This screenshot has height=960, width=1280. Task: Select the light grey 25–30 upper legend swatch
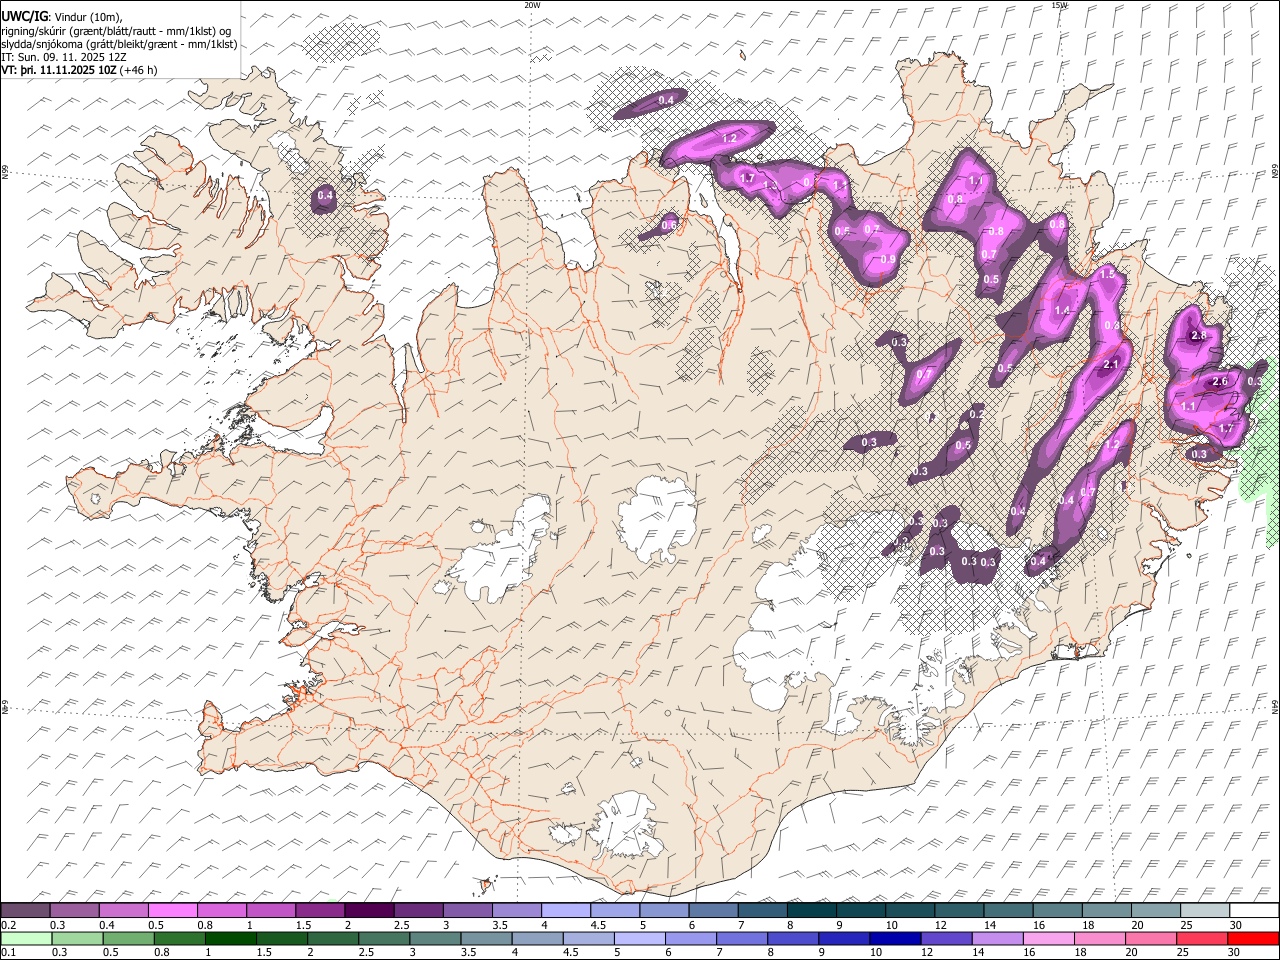tap(1204, 910)
